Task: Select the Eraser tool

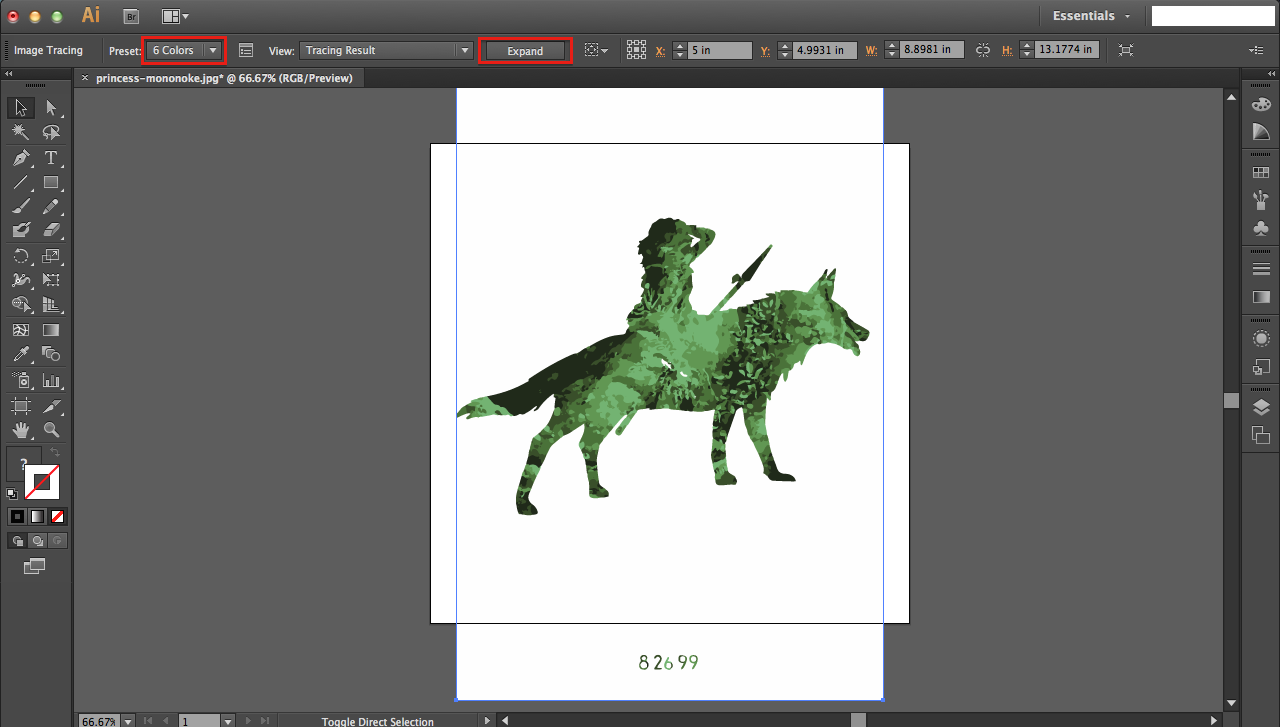Action: click(x=51, y=230)
